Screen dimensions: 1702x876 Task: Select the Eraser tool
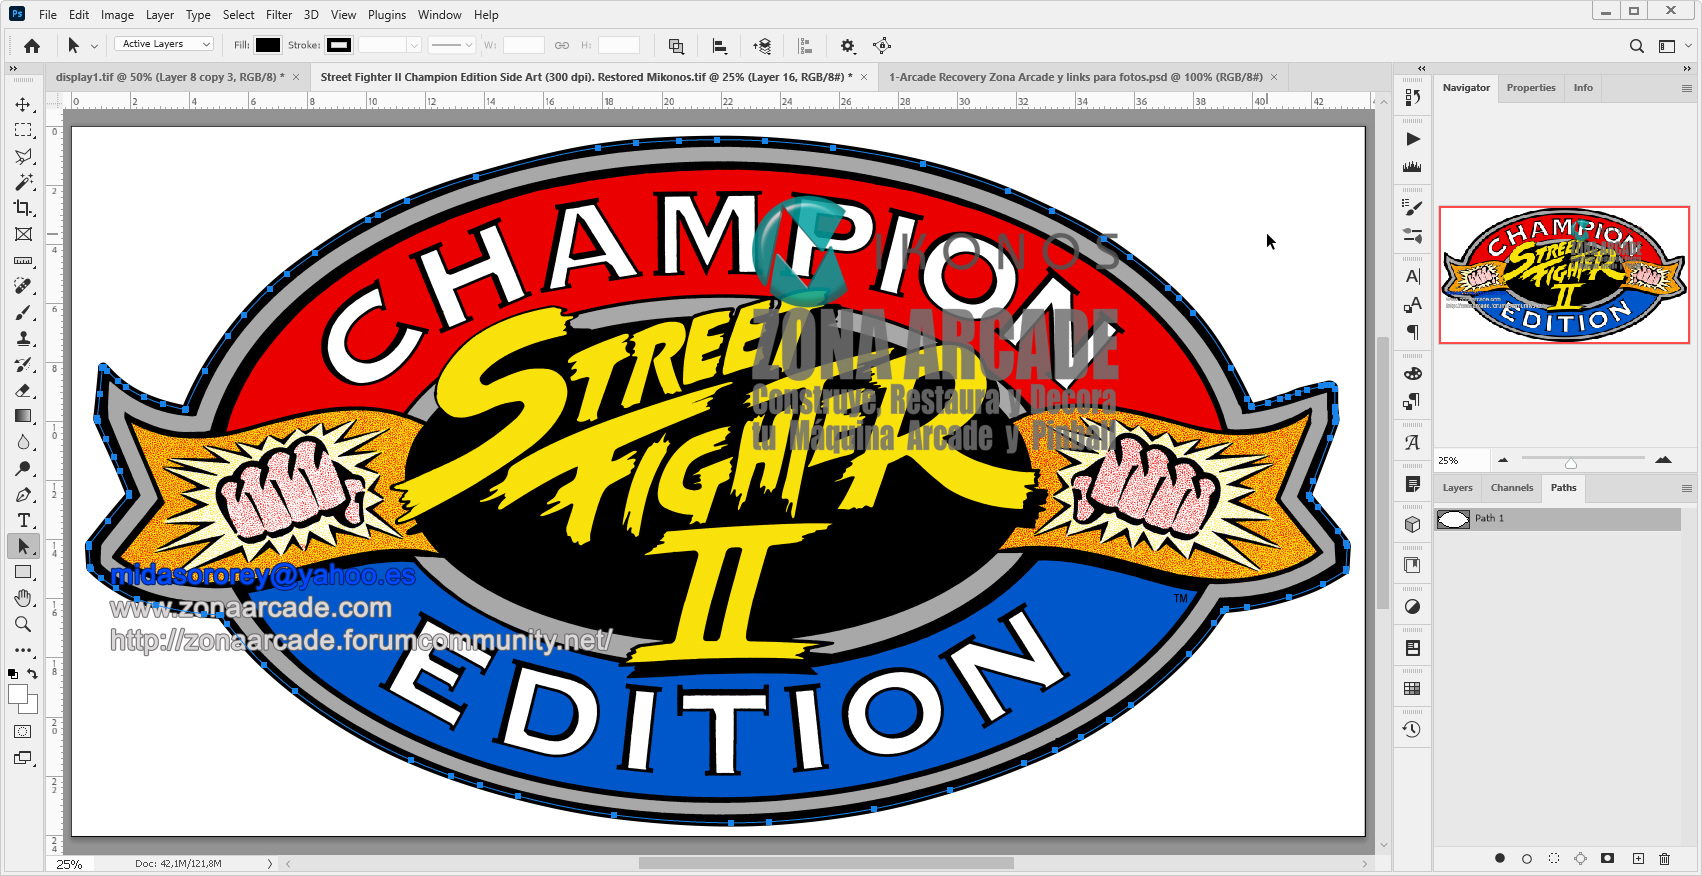pos(23,391)
